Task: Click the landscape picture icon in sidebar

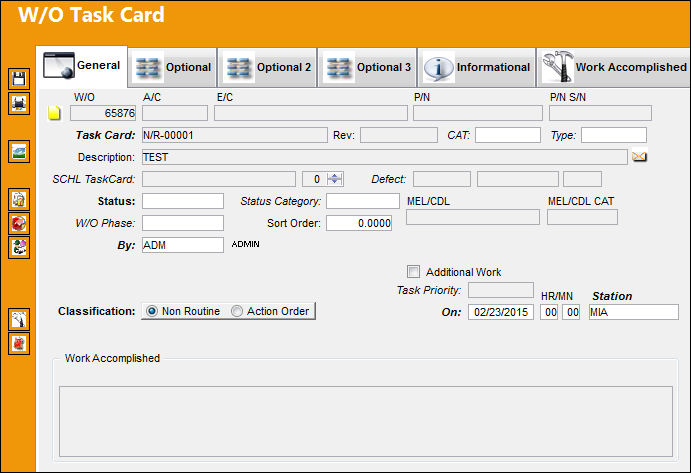Action: point(19,152)
